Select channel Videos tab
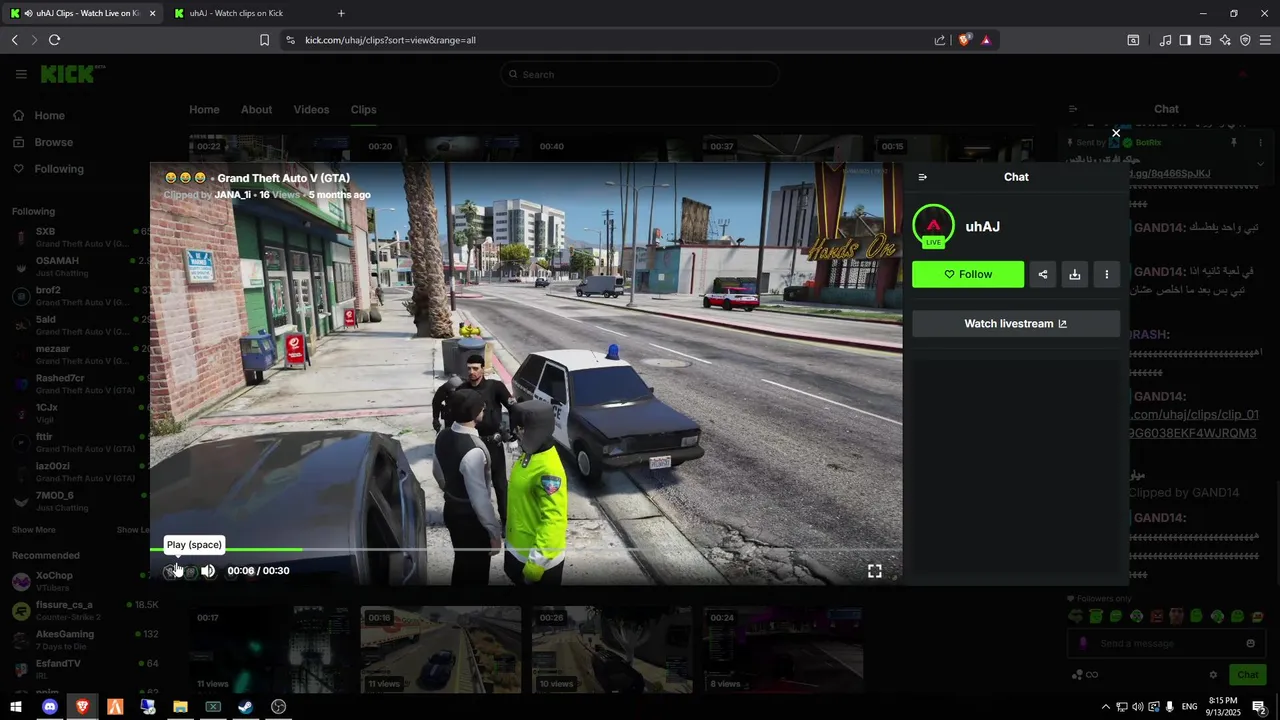 click(311, 110)
